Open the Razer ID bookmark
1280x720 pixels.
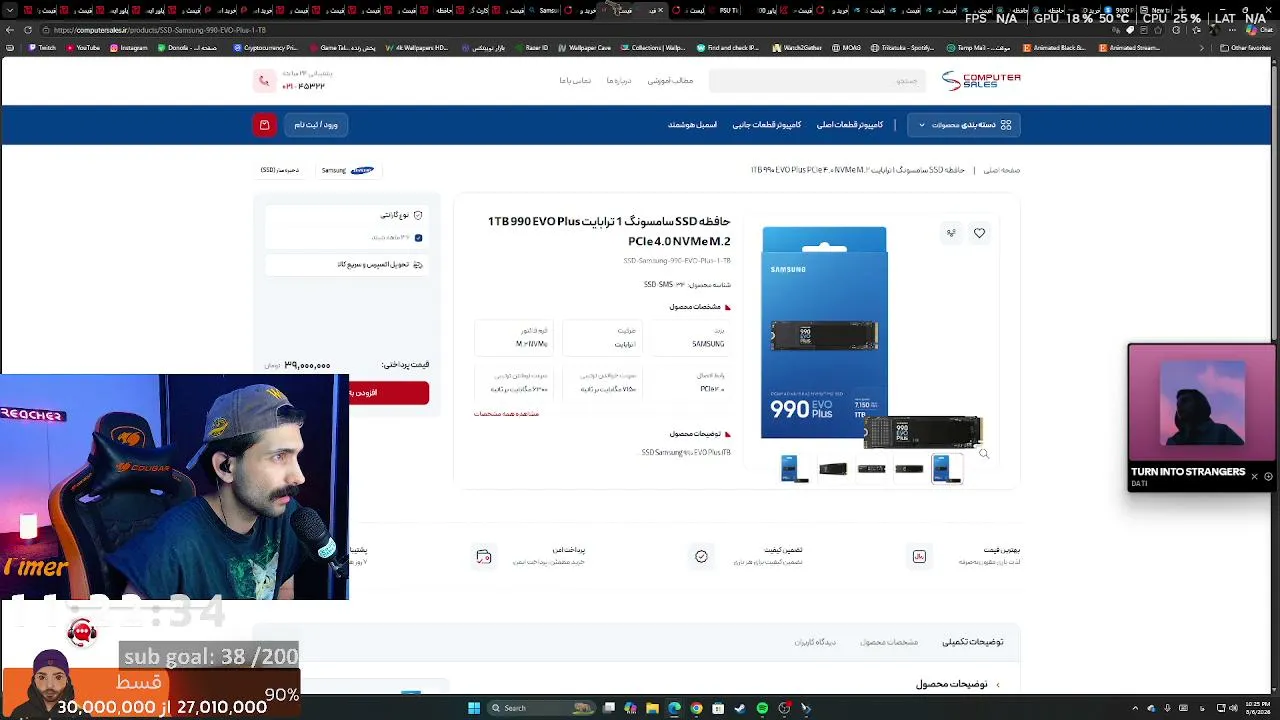click(531, 47)
